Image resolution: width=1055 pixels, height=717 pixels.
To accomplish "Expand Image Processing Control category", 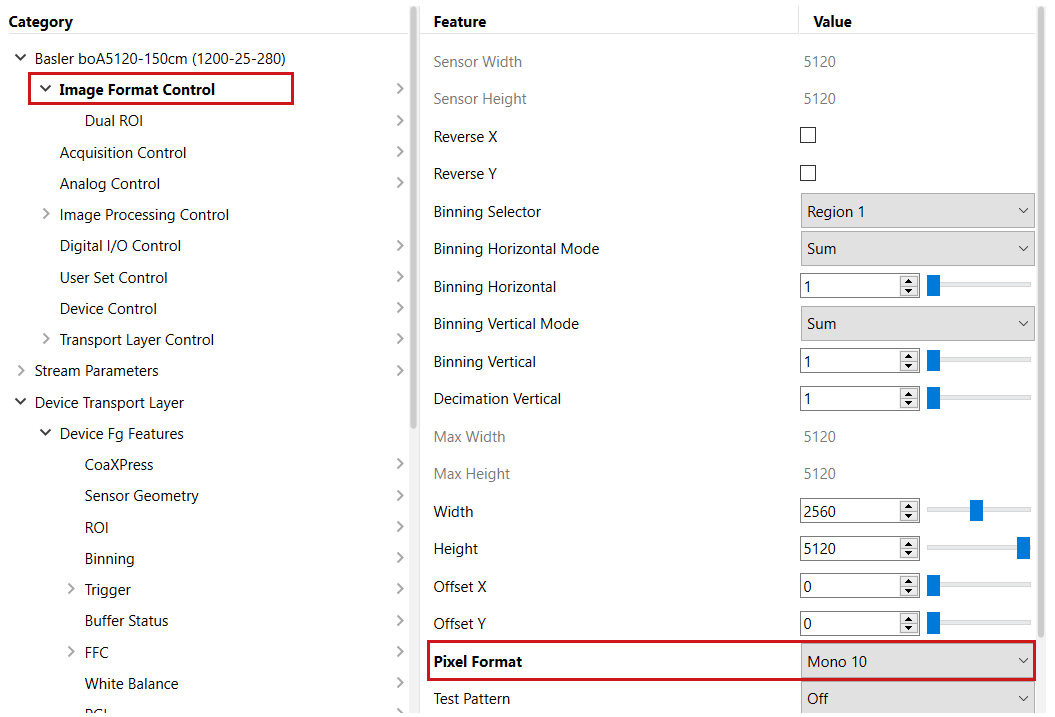I will click(x=46, y=214).
